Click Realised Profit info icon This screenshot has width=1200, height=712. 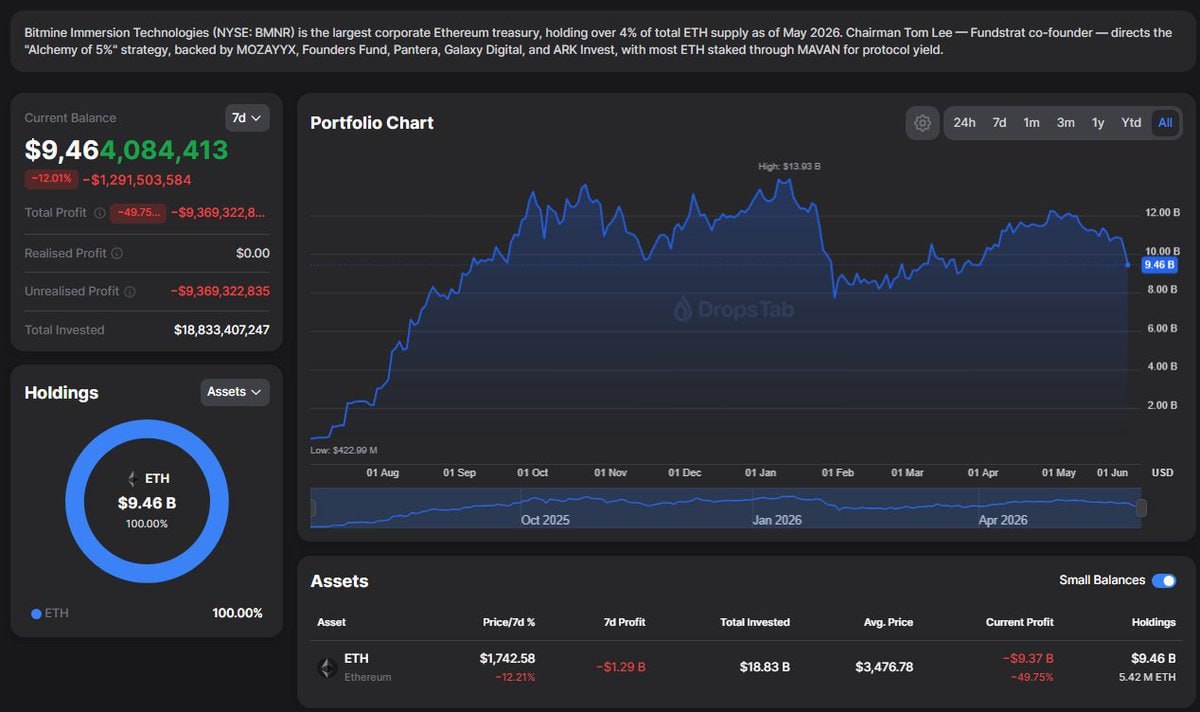point(117,254)
